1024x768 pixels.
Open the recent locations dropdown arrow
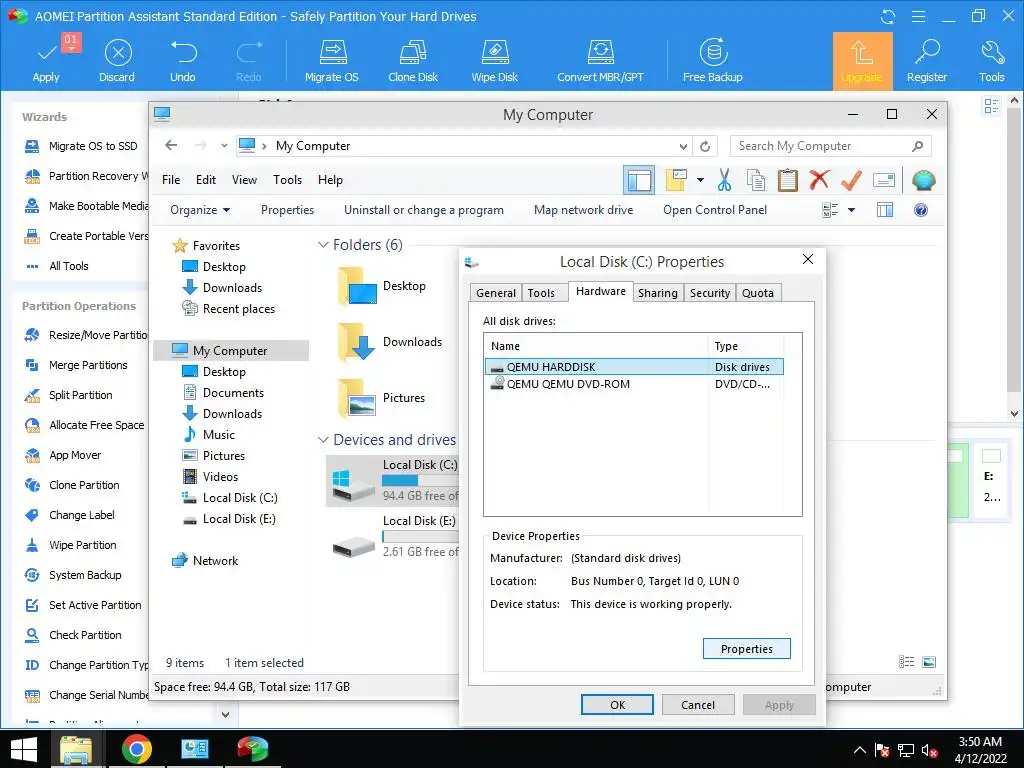click(x=224, y=146)
